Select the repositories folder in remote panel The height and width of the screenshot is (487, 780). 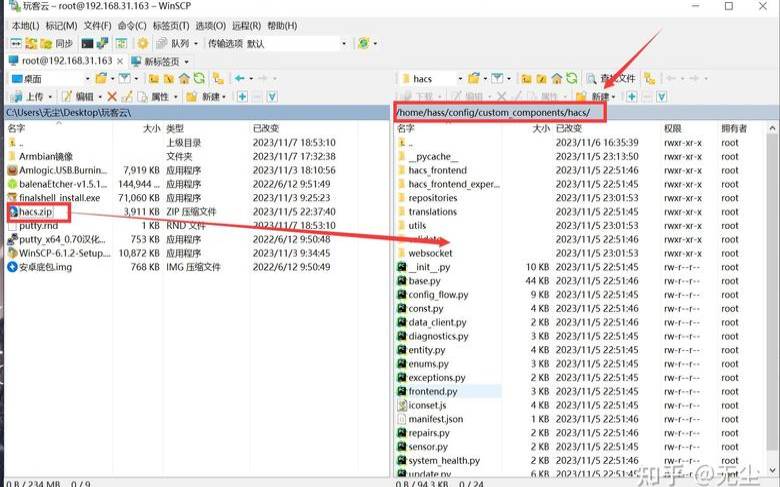pyautogui.click(x=433, y=198)
